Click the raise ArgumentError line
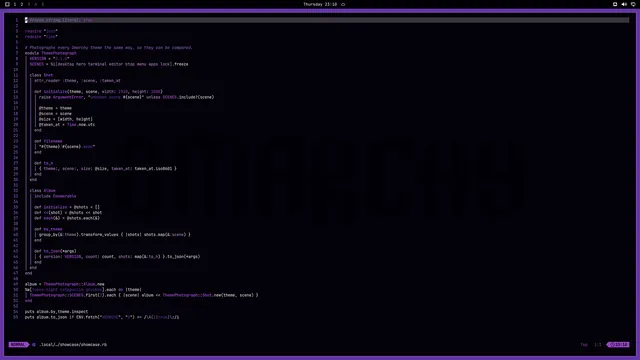Screen dimensions: 640x360 tap(127, 97)
